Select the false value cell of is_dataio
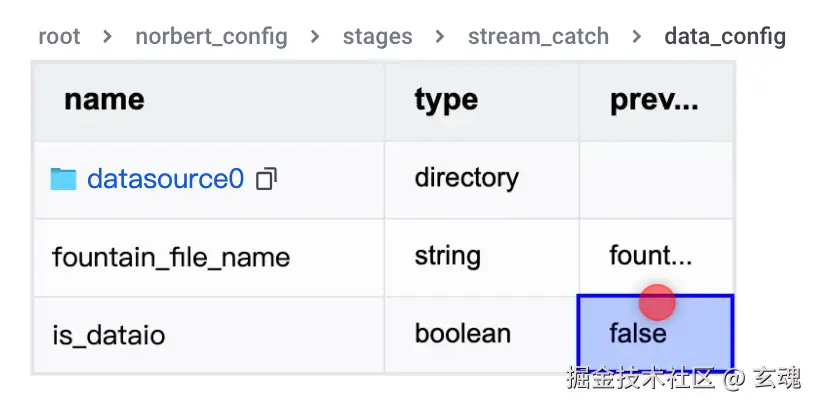The image size is (816, 406). [655, 333]
